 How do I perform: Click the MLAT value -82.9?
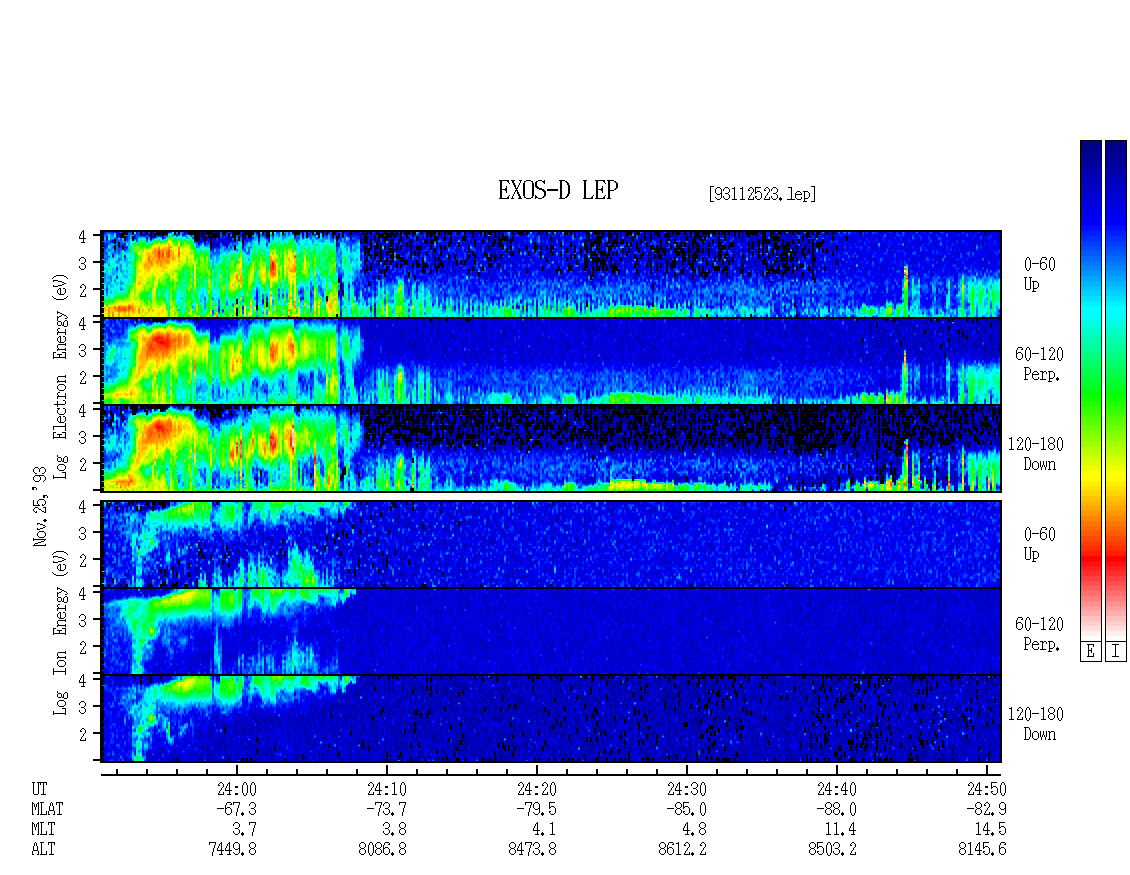(x=987, y=809)
